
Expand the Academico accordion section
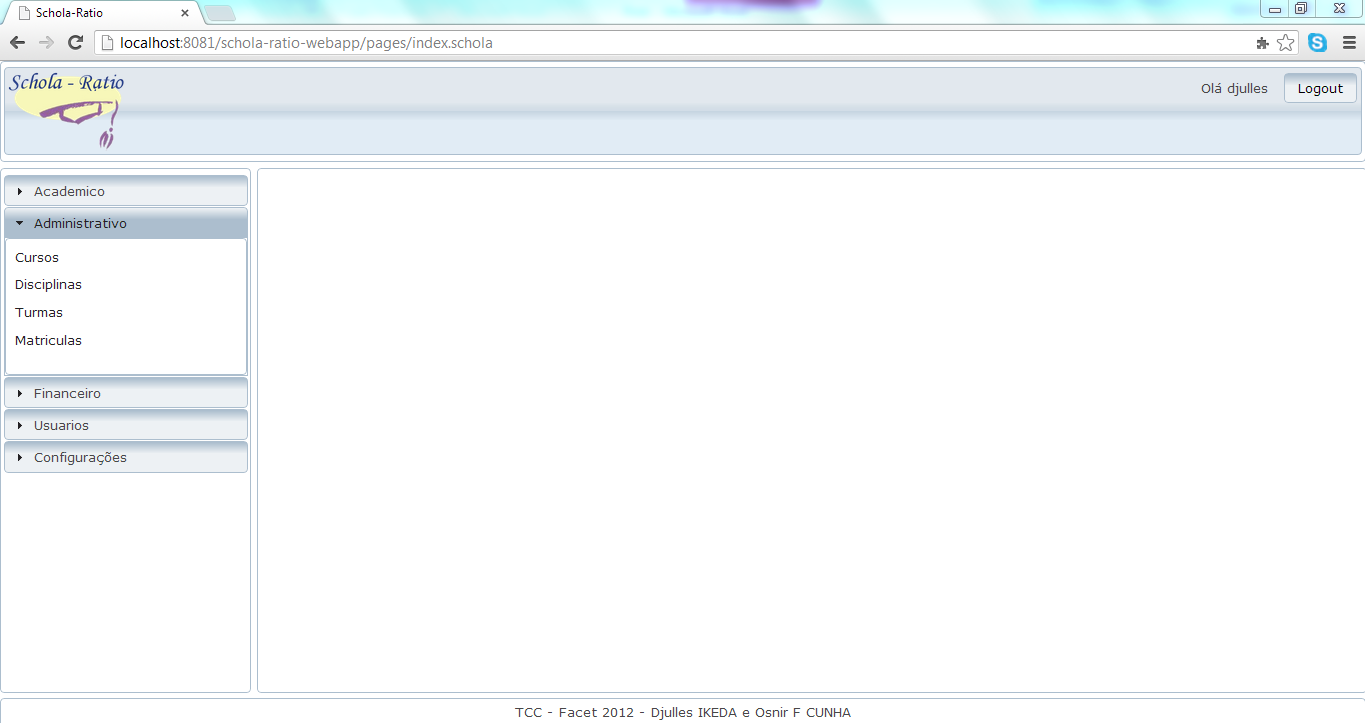click(126, 191)
